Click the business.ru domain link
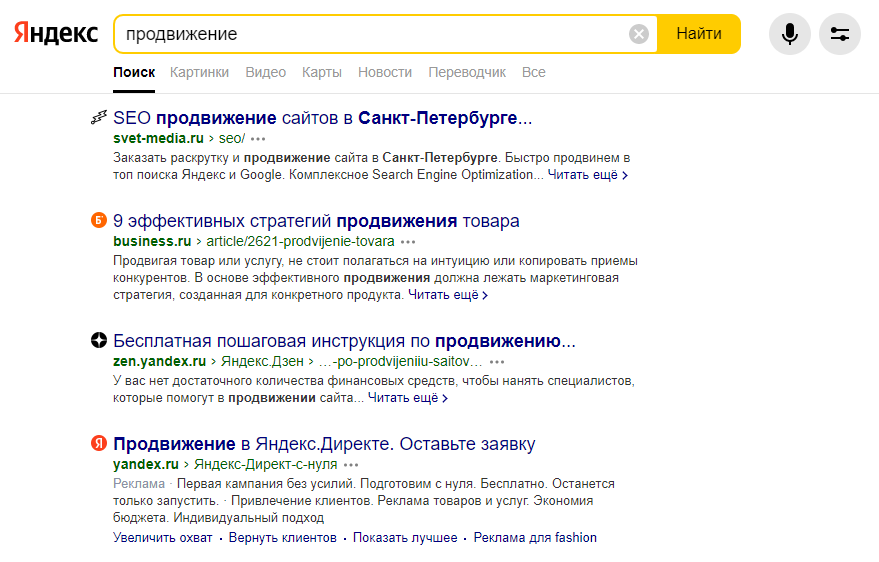 (x=152, y=241)
